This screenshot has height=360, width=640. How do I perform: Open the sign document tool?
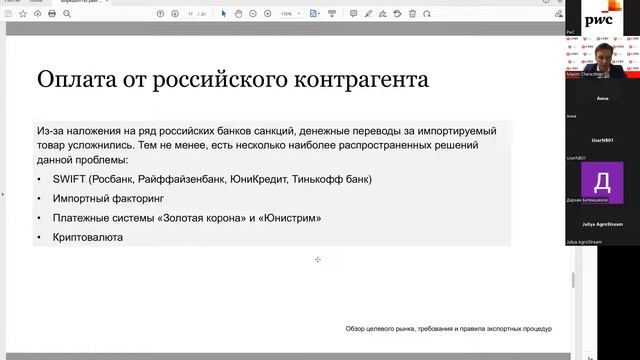point(382,14)
